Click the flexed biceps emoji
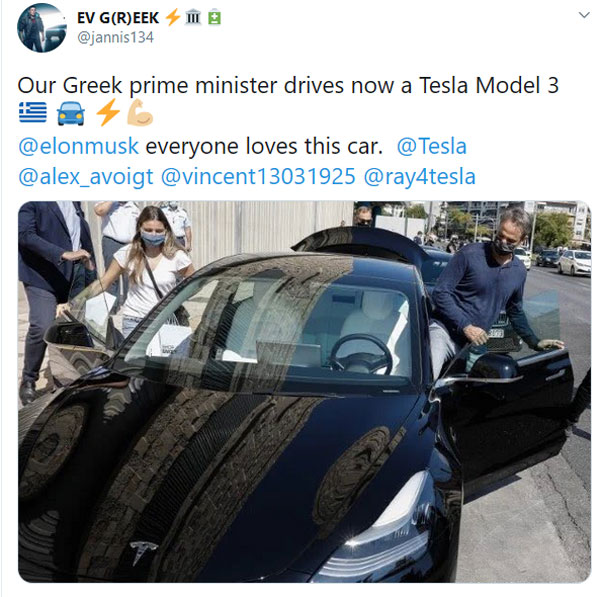The height and width of the screenshot is (597, 600). (x=140, y=113)
